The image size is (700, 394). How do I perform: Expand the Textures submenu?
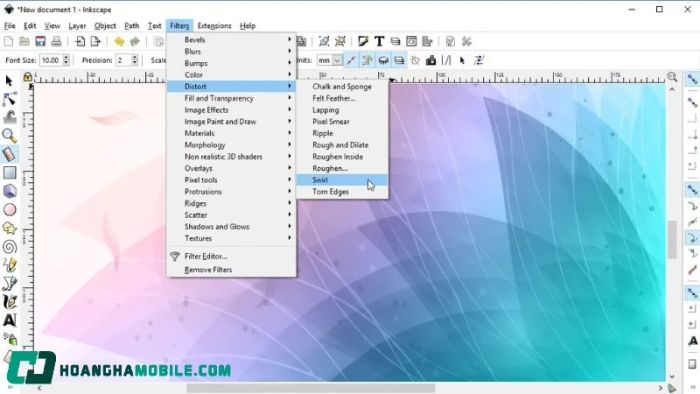(231, 238)
